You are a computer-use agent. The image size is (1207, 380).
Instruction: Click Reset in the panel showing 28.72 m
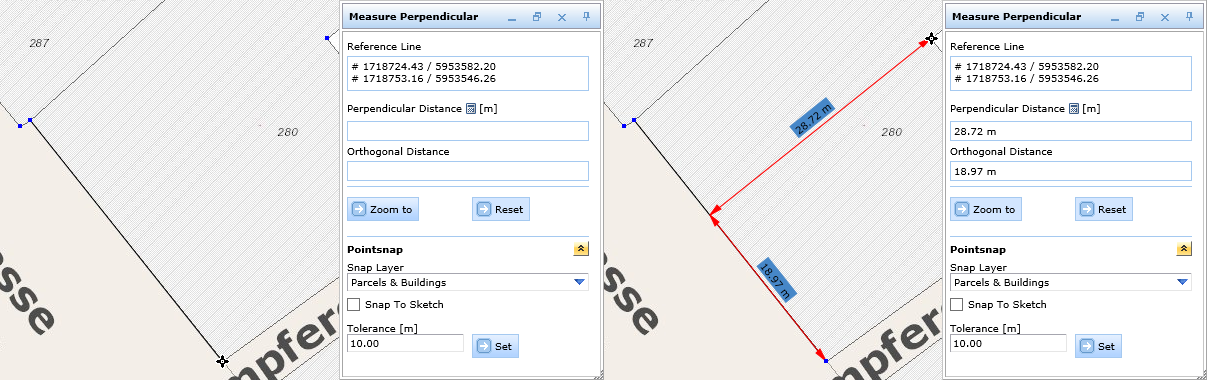1103,209
